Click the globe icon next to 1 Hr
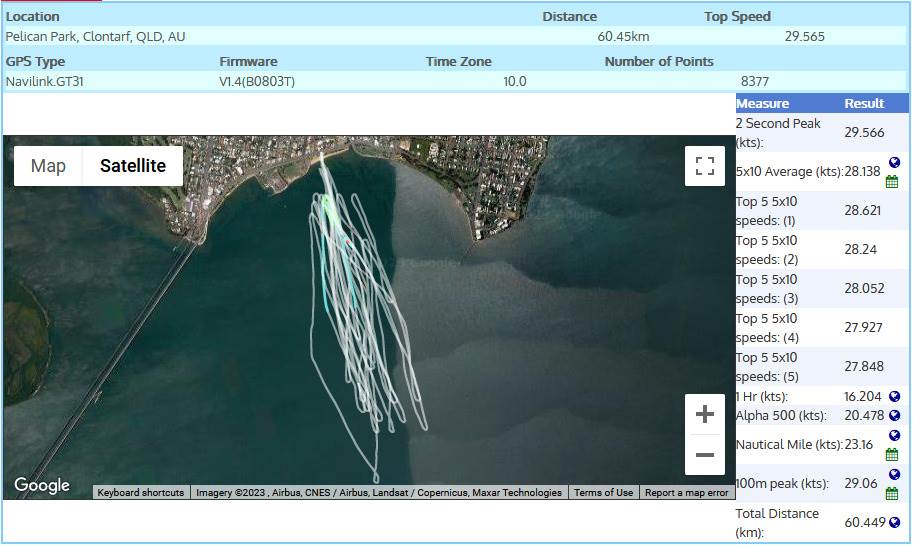915x547 pixels. coord(894,397)
